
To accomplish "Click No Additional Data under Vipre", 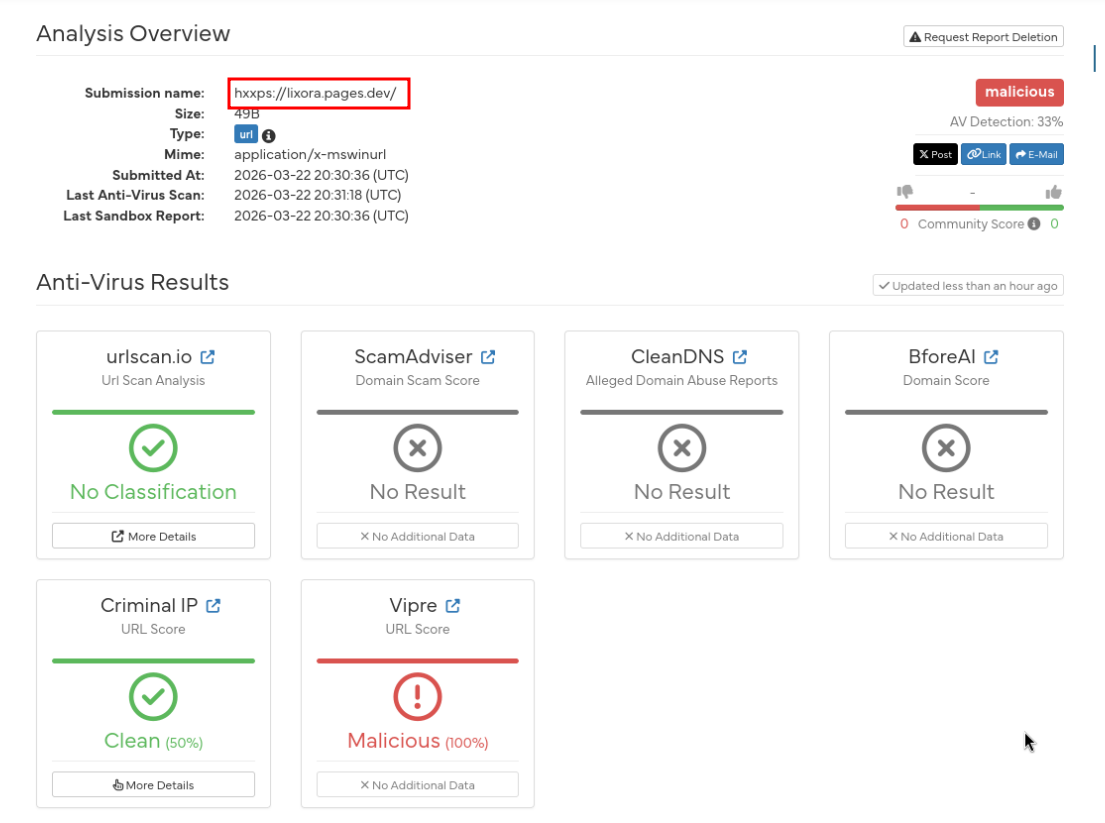I will click(417, 784).
